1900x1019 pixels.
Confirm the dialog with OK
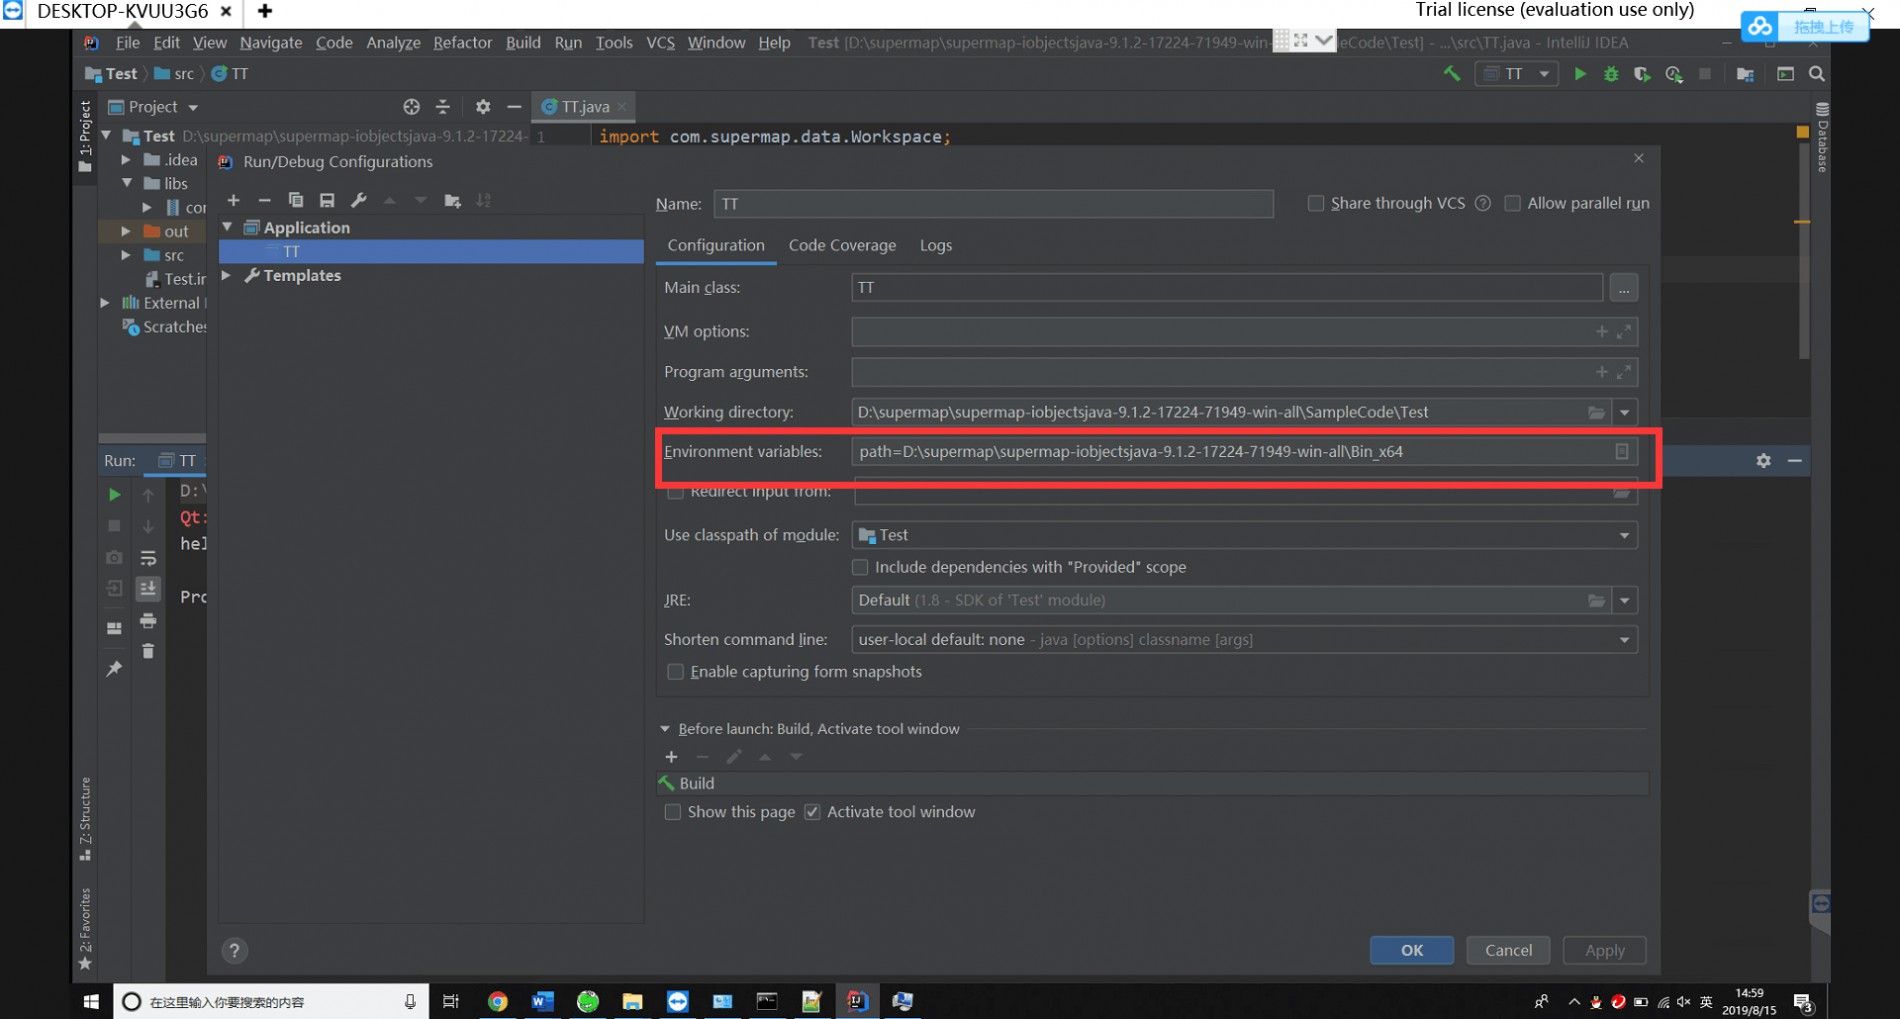point(1412,950)
